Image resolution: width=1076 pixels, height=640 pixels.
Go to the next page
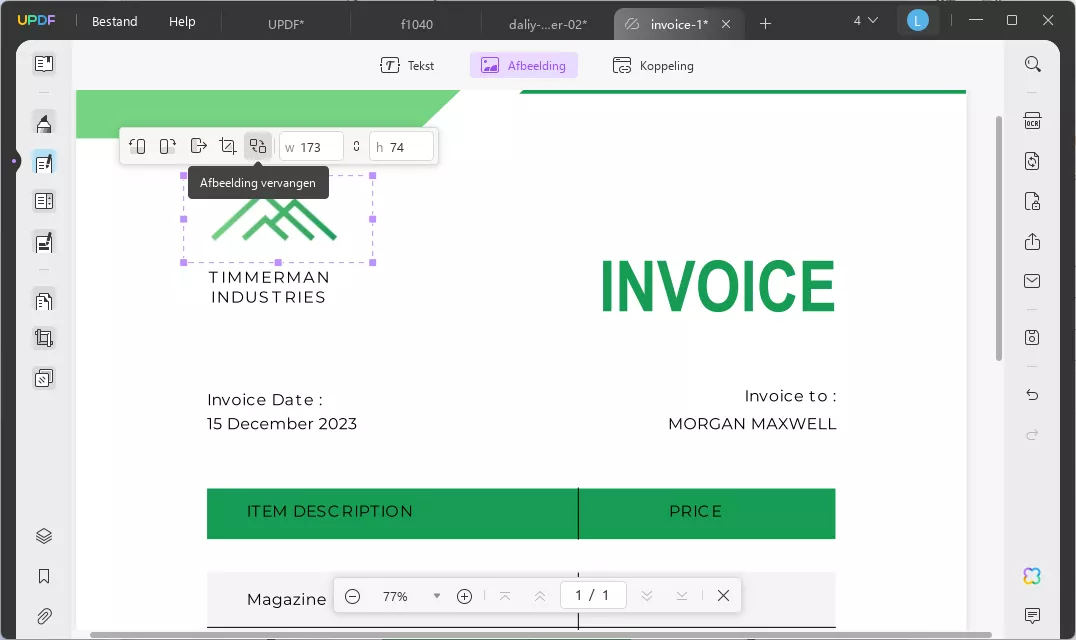pos(646,596)
